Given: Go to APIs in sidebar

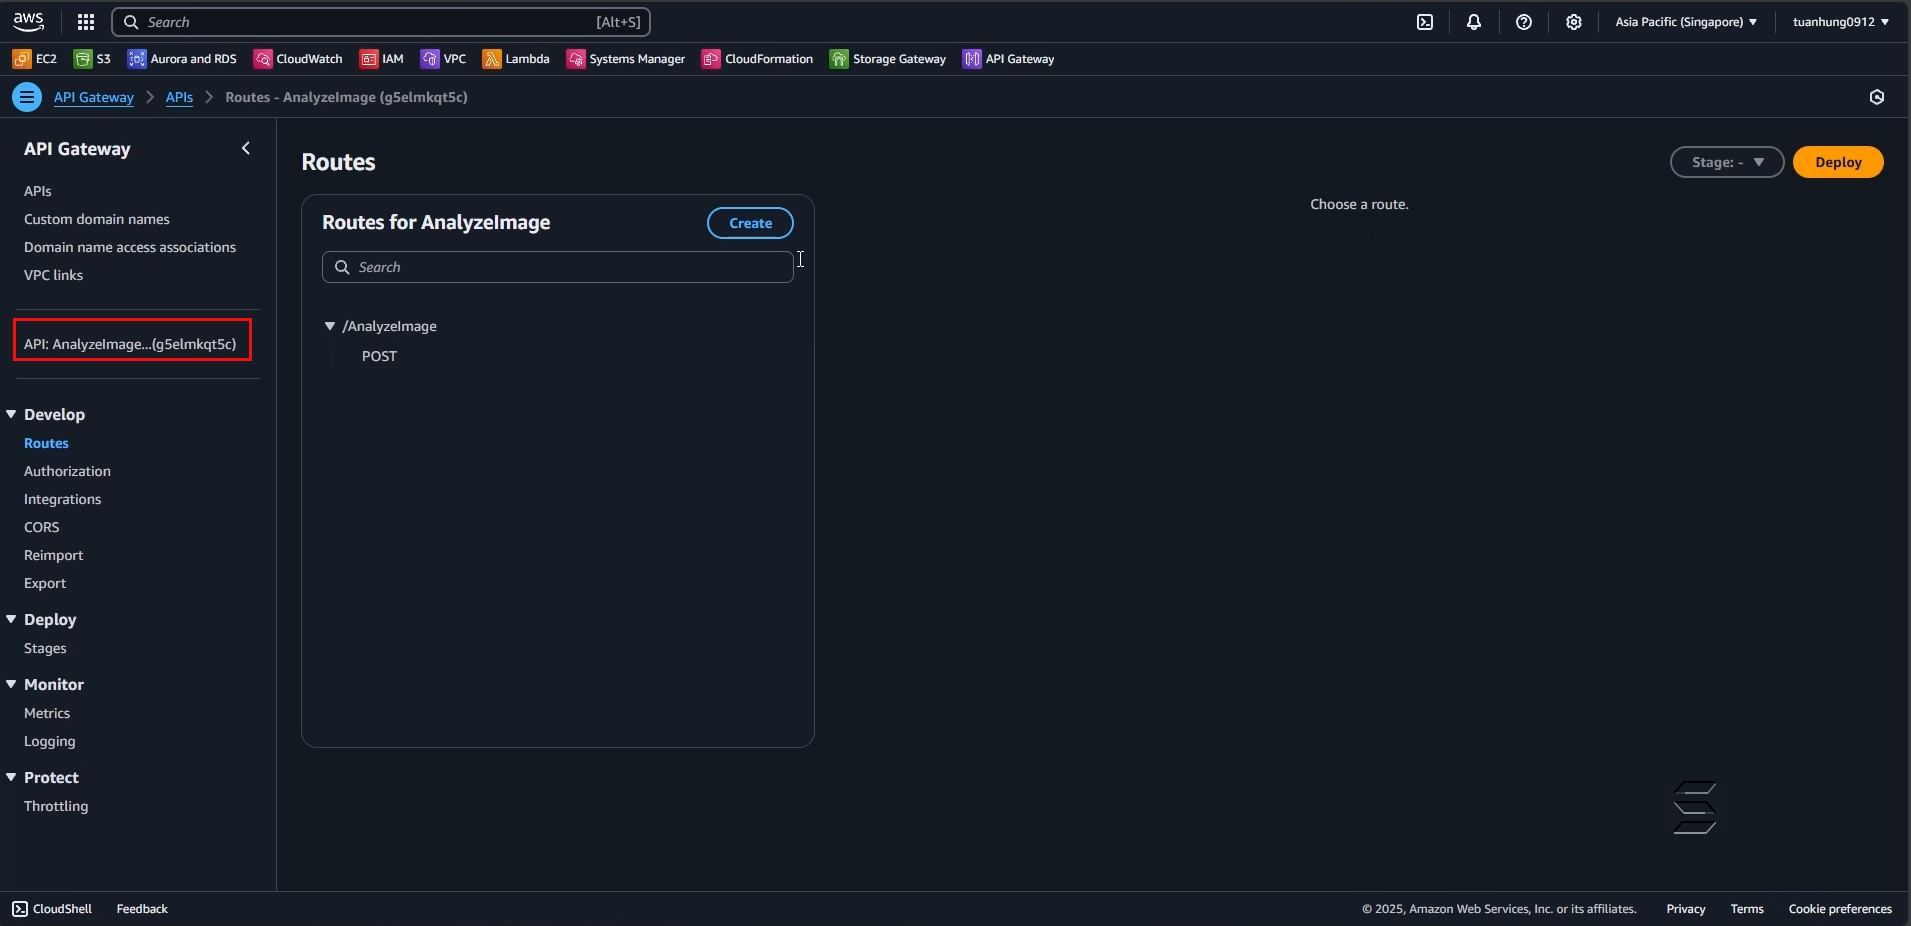Looking at the screenshot, I should 38,191.
